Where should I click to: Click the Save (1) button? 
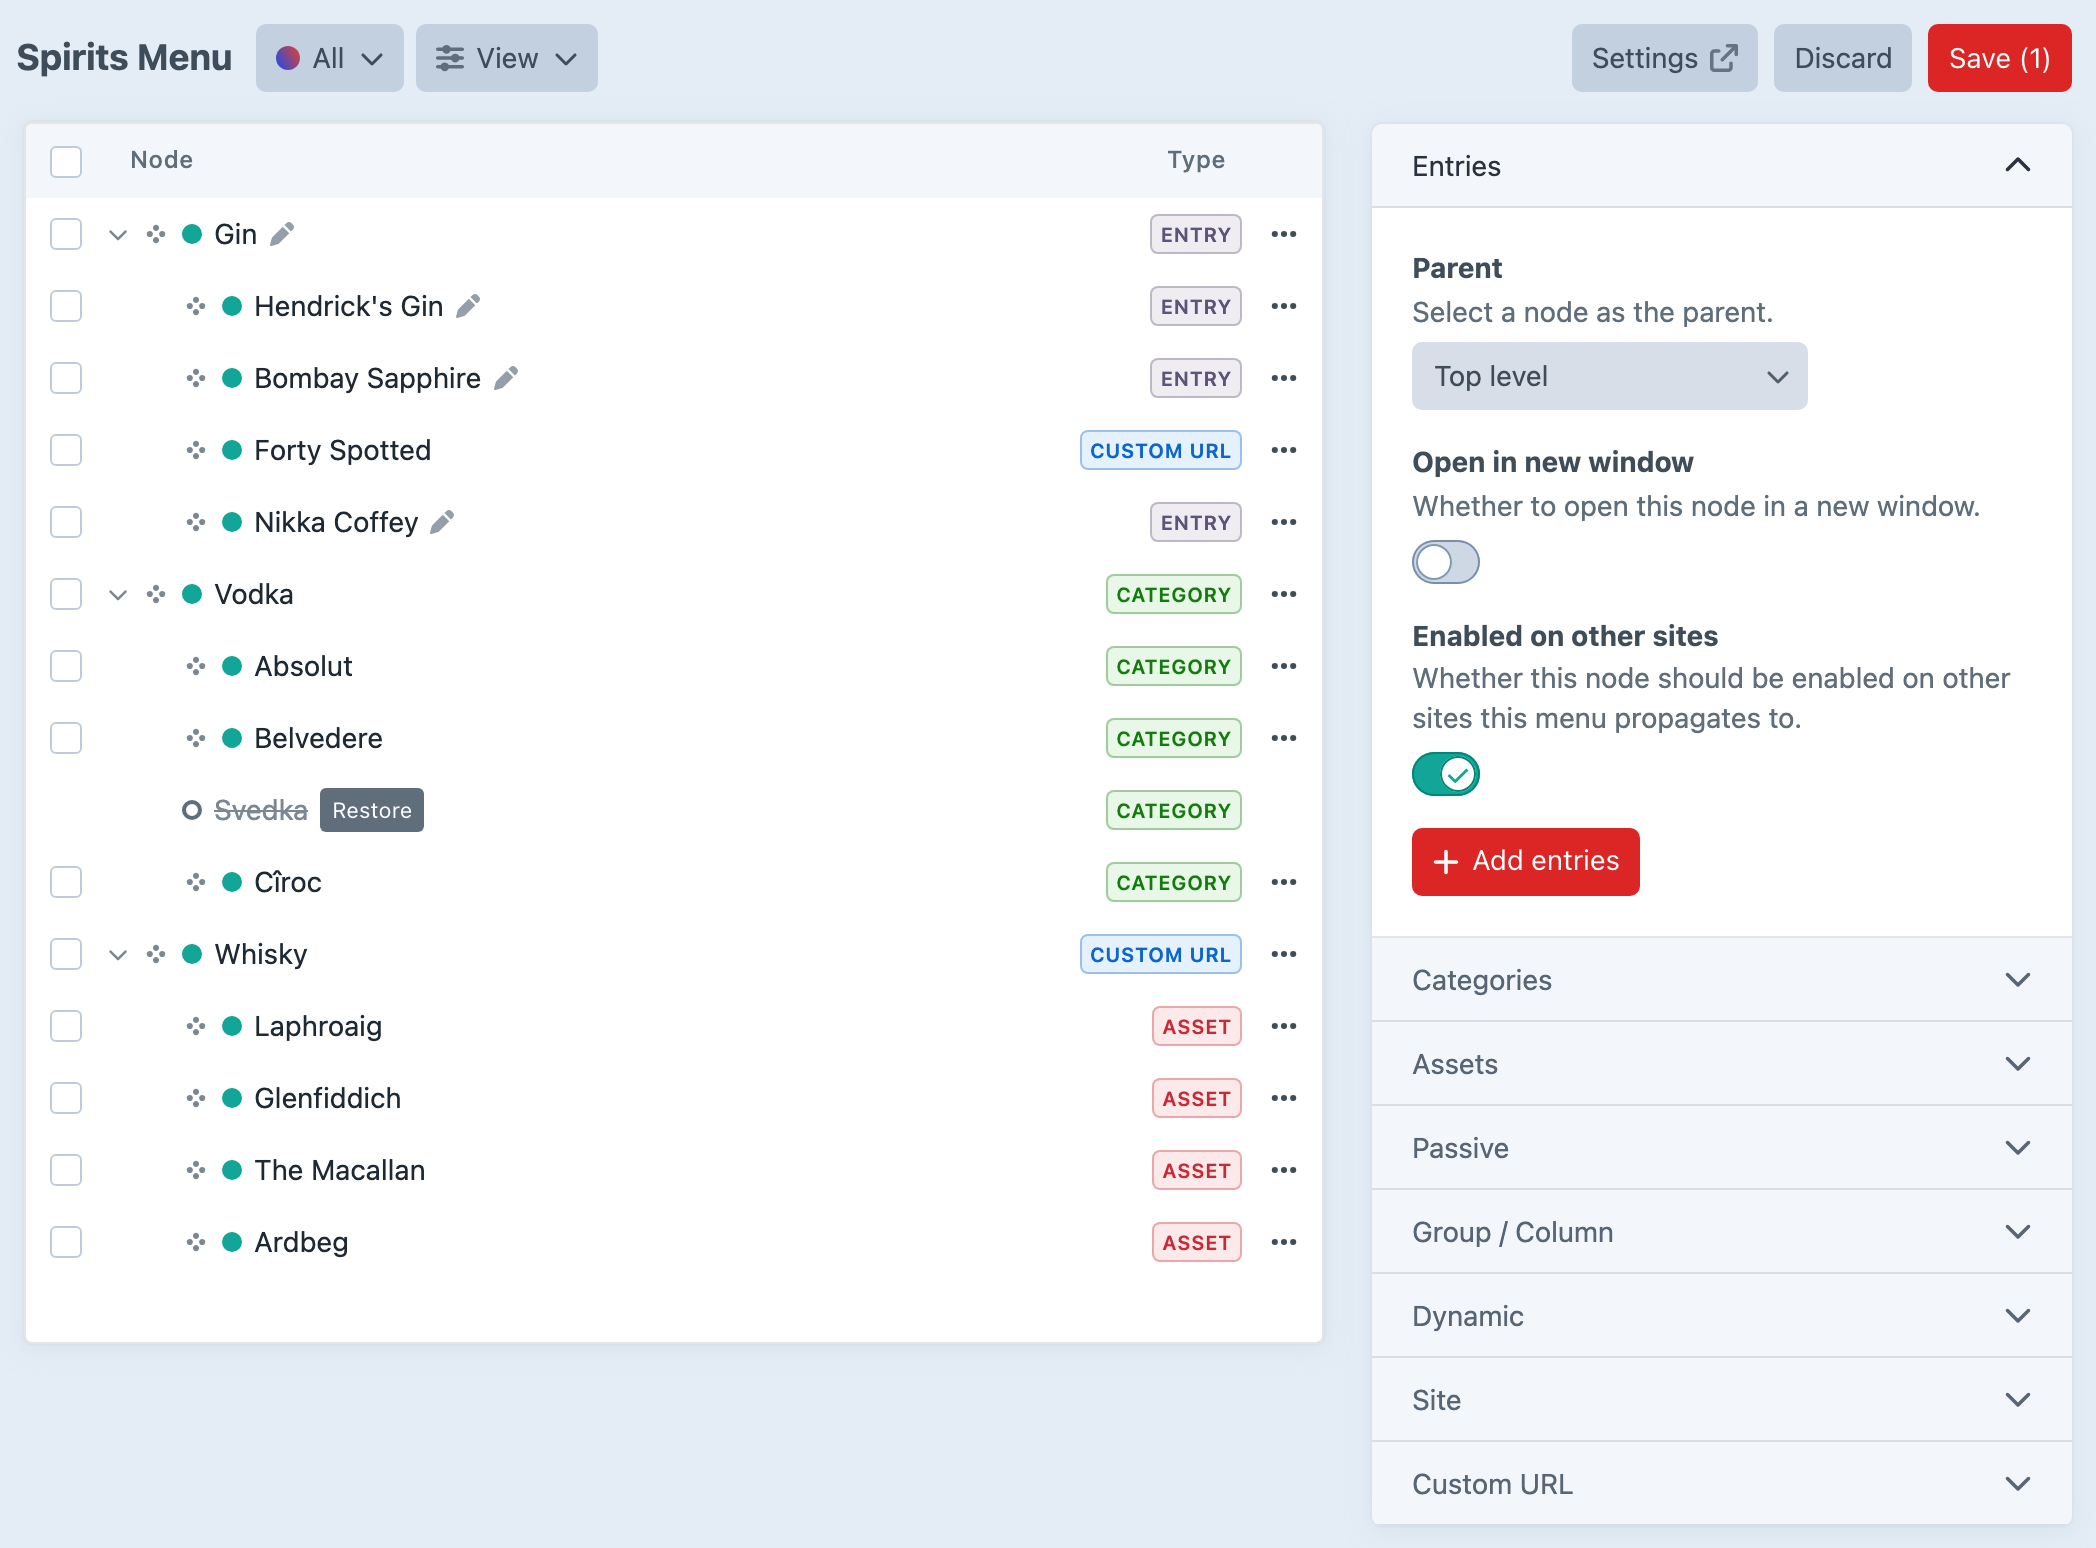point(2000,58)
